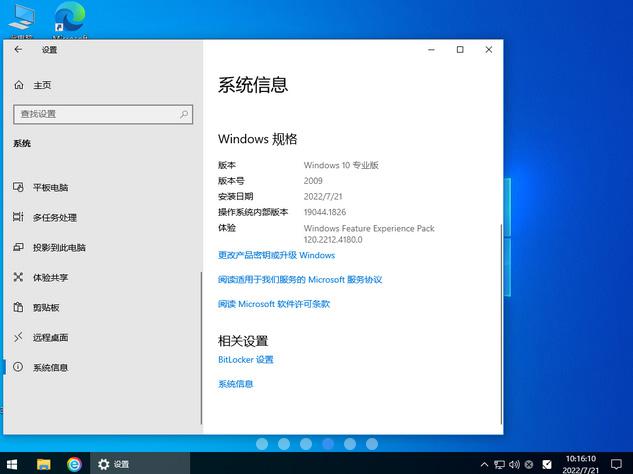Select the 投影到此电脑 sidebar icon
This screenshot has width=633, height=474.
point(18,247)
